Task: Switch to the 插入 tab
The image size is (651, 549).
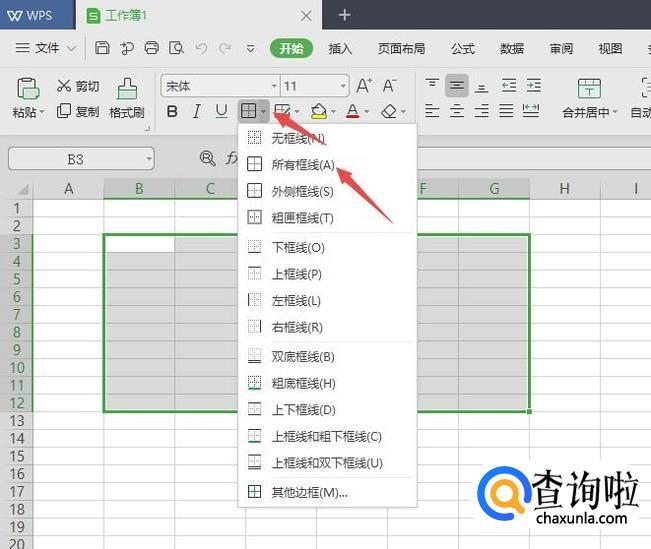Action: (340, 49)
